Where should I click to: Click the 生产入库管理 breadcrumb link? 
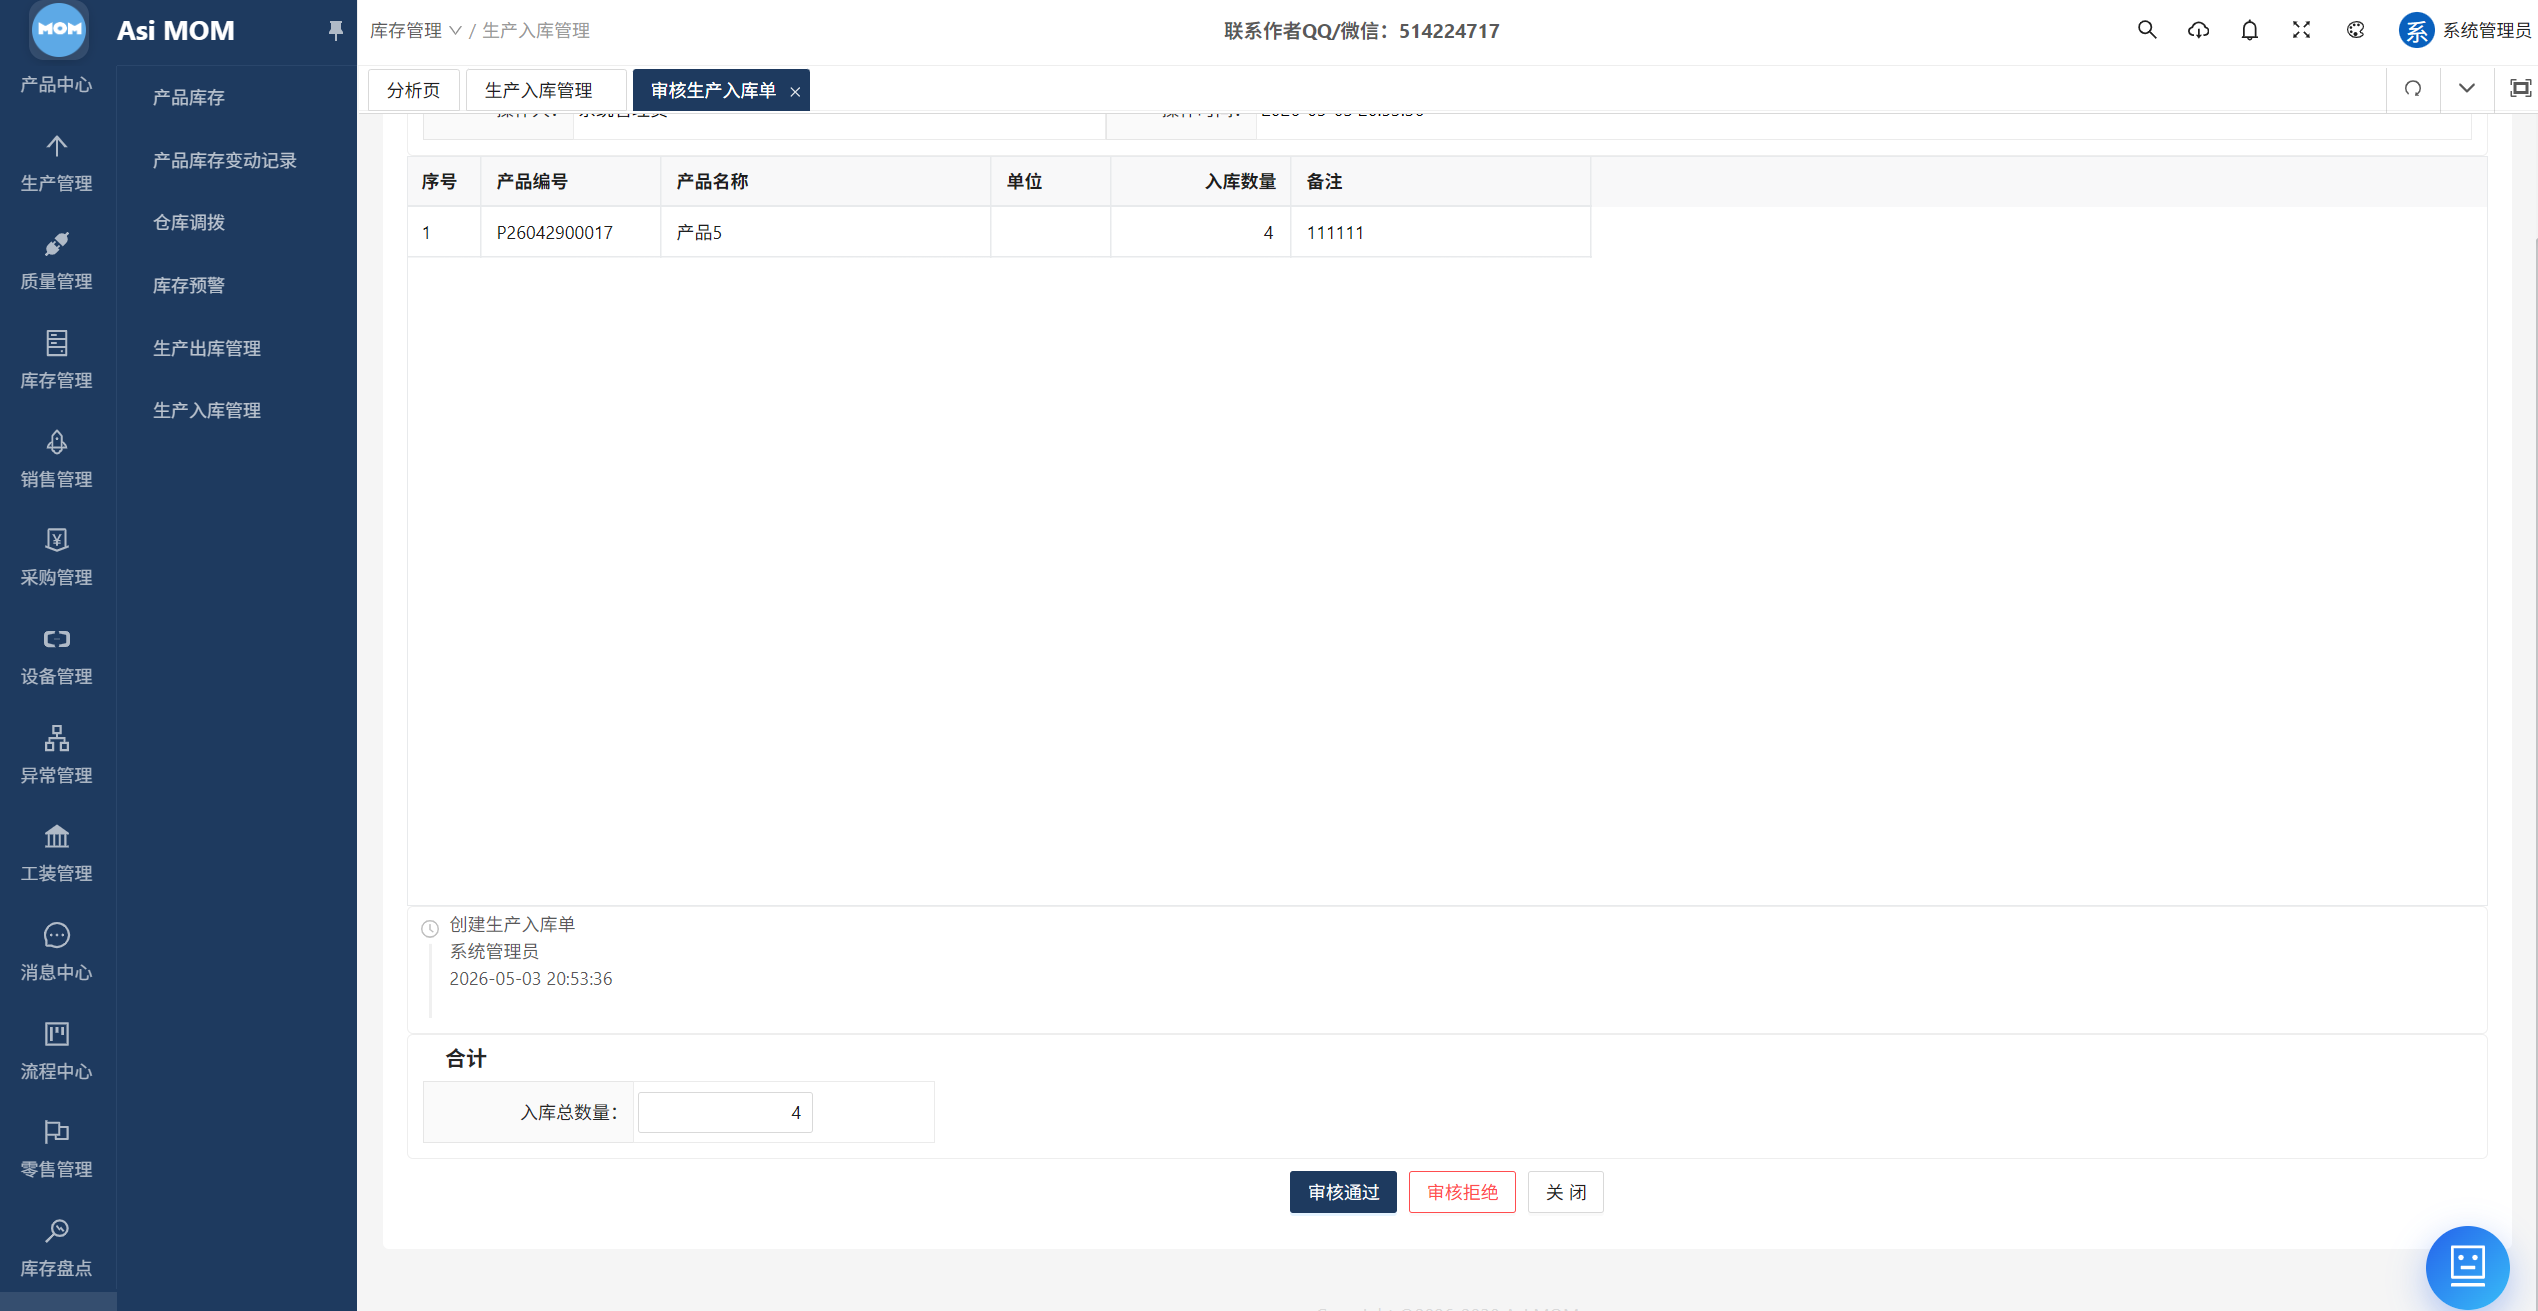click(536, 31)
